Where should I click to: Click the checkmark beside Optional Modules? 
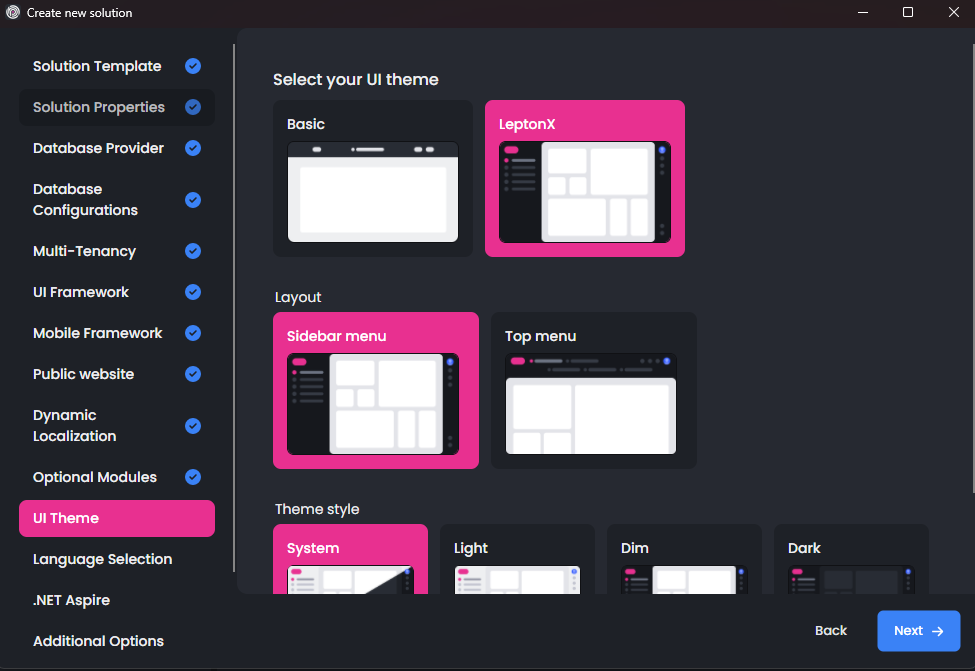pos(192,477)
